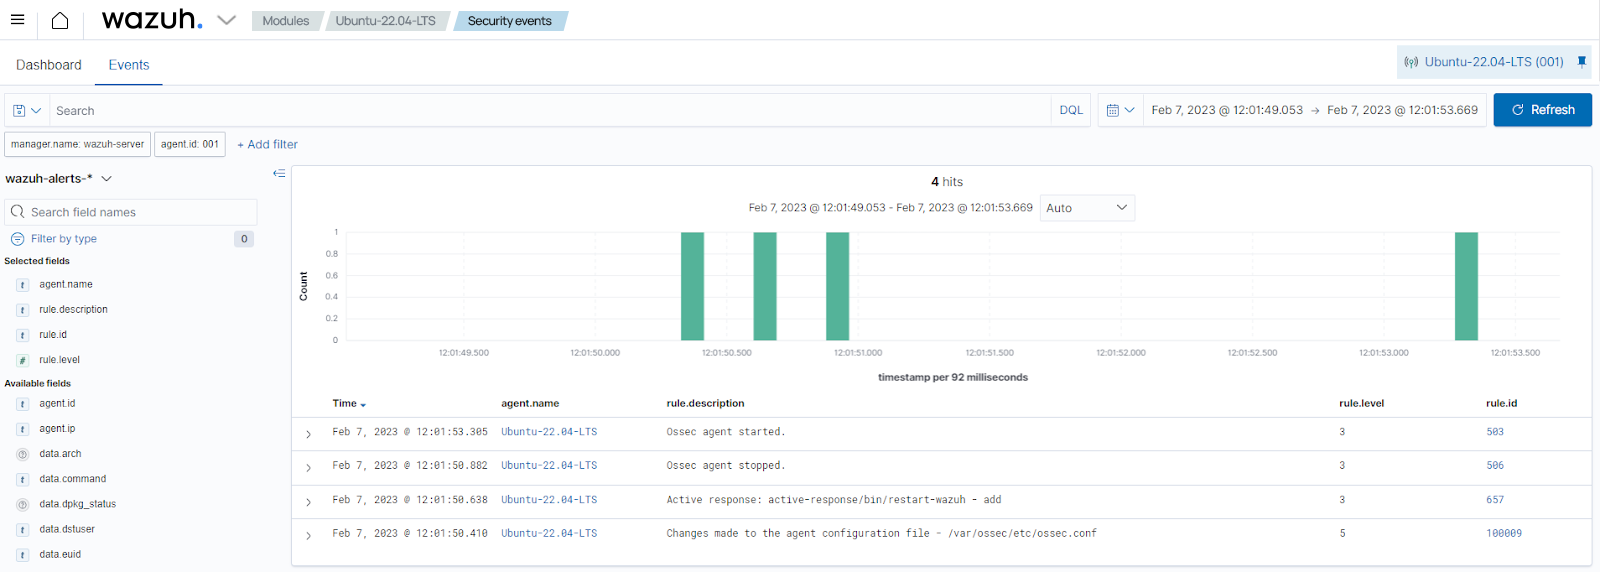Image resolution: width=1600 pixels, height=572 pixels.
Task: Unpin the Ubuntu-22.04-LTS agent
Action: (x=1582, y=61)
